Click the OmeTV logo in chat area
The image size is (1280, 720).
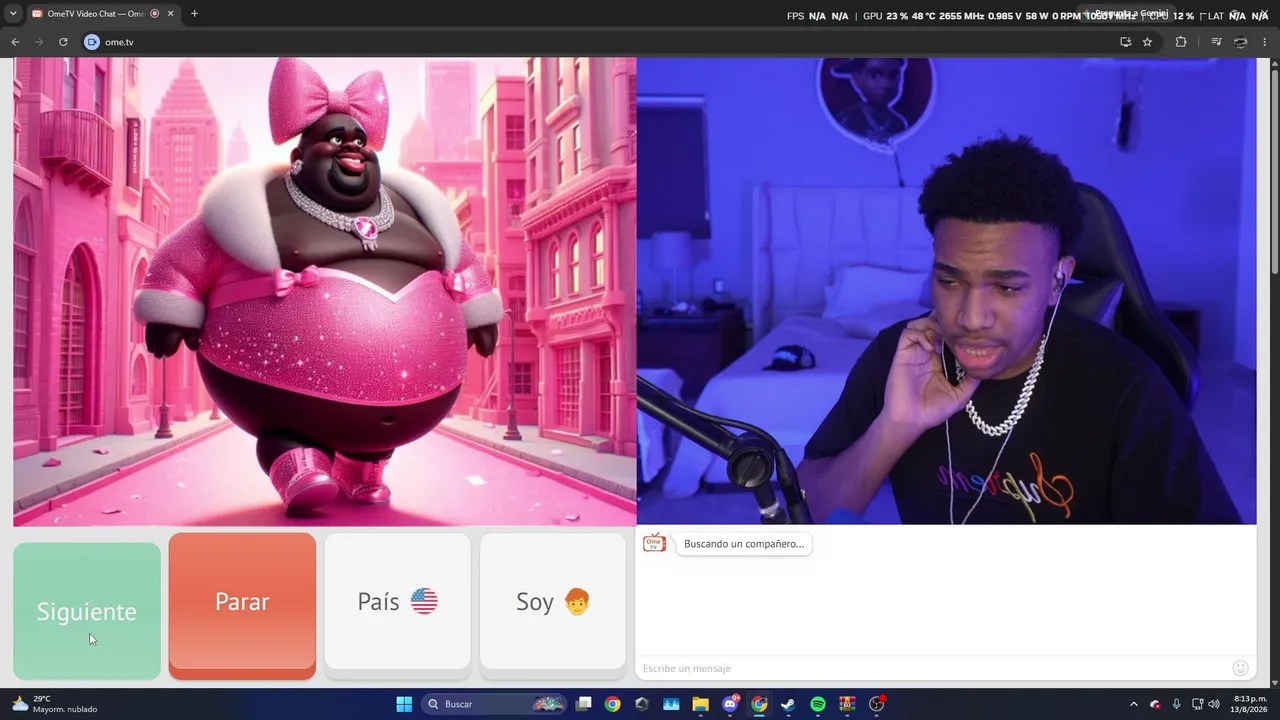[654, 543]
